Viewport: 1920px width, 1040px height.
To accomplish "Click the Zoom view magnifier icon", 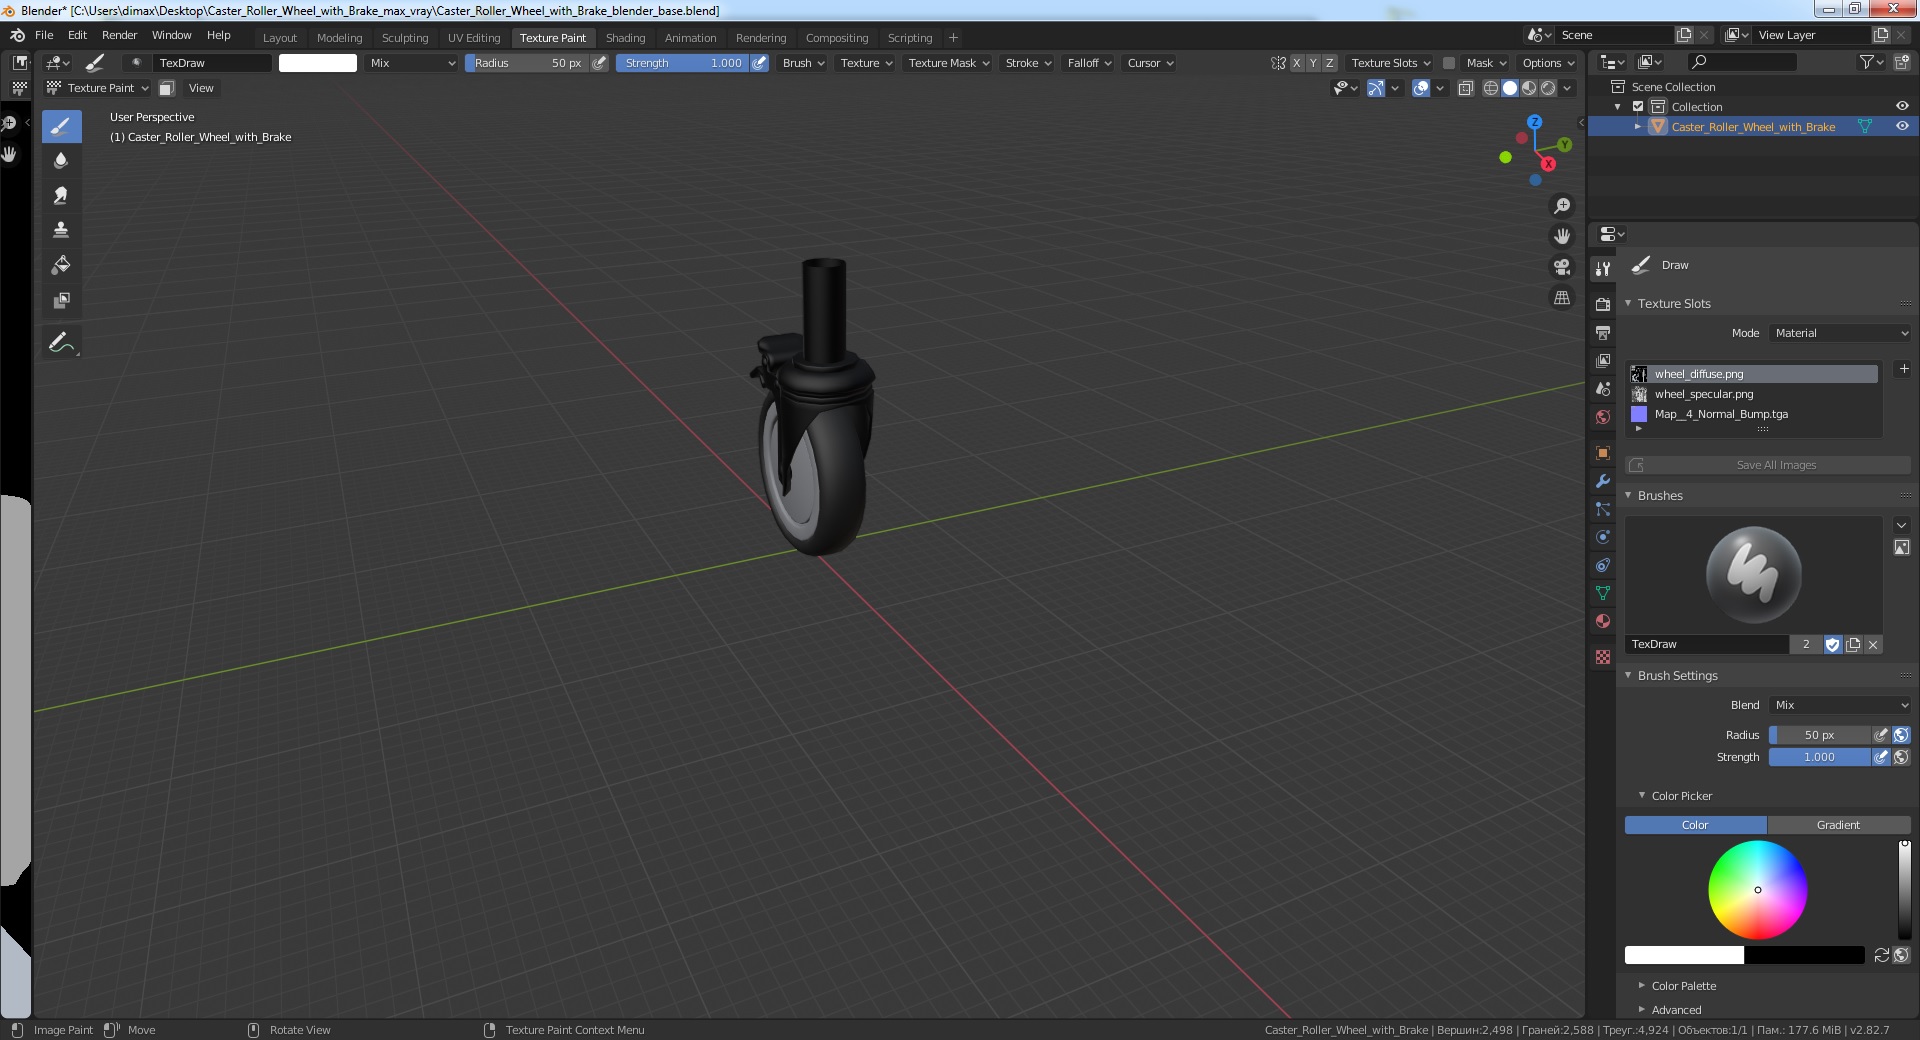I will click(x=1562, y=206).
